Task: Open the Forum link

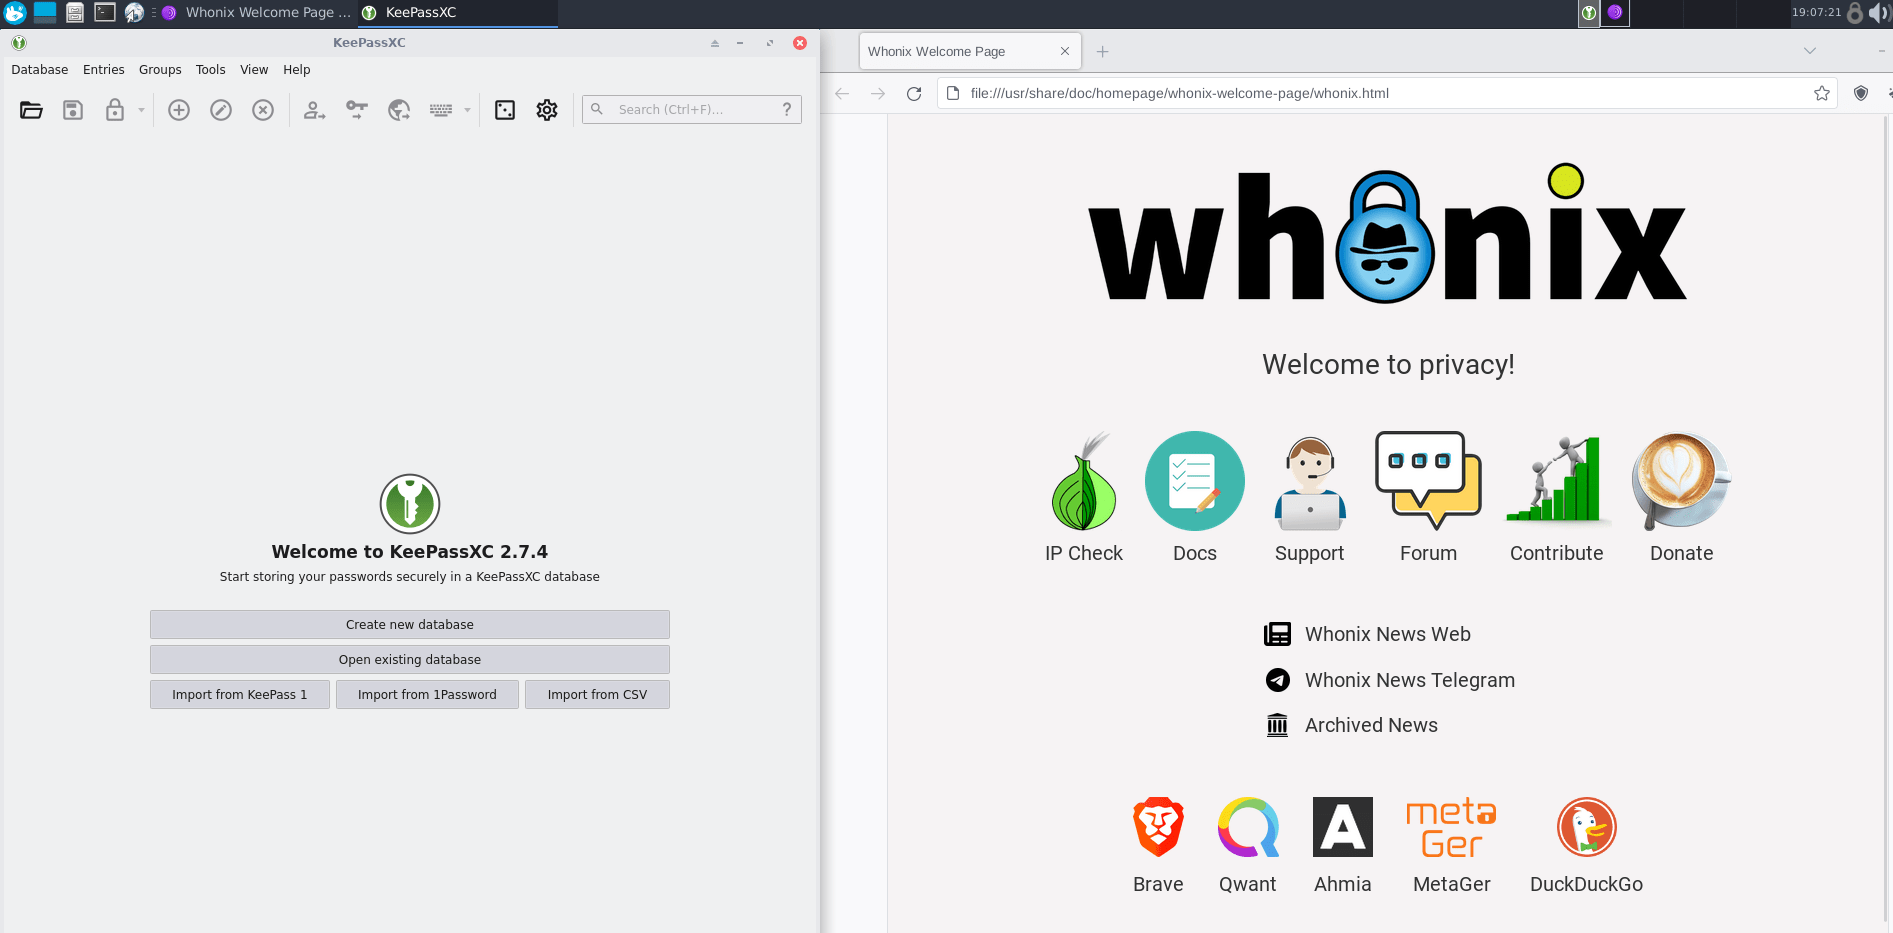Action: coord(1428,497)
